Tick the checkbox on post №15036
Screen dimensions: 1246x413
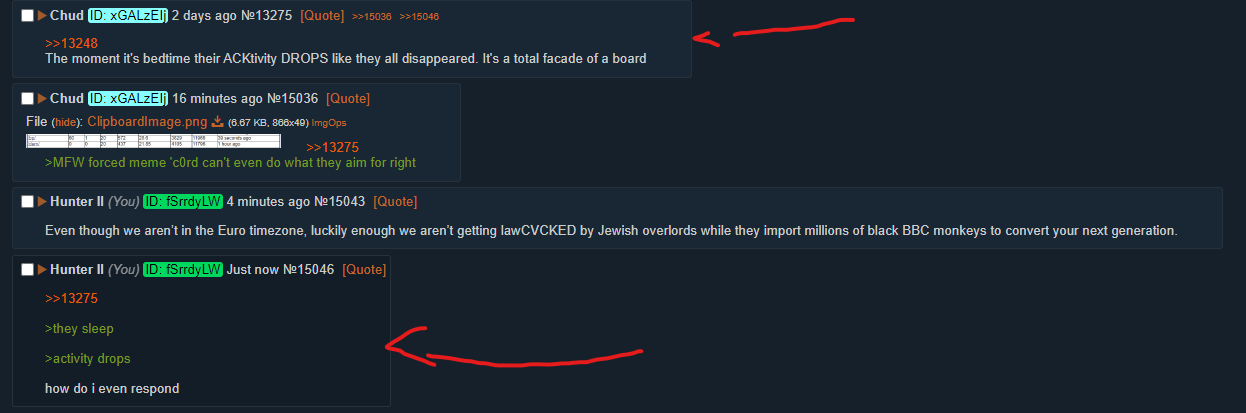click(28, 99)
